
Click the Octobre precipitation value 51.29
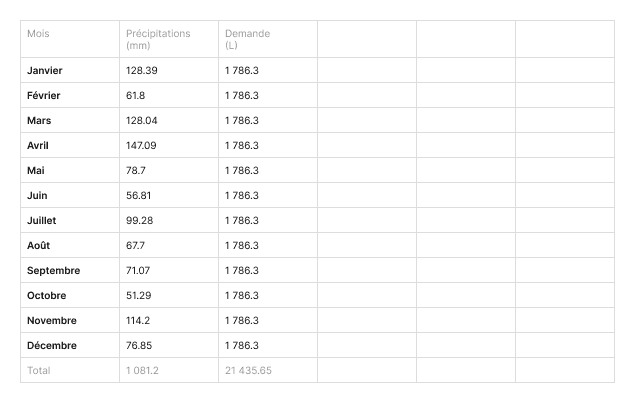tap(139, 296)
